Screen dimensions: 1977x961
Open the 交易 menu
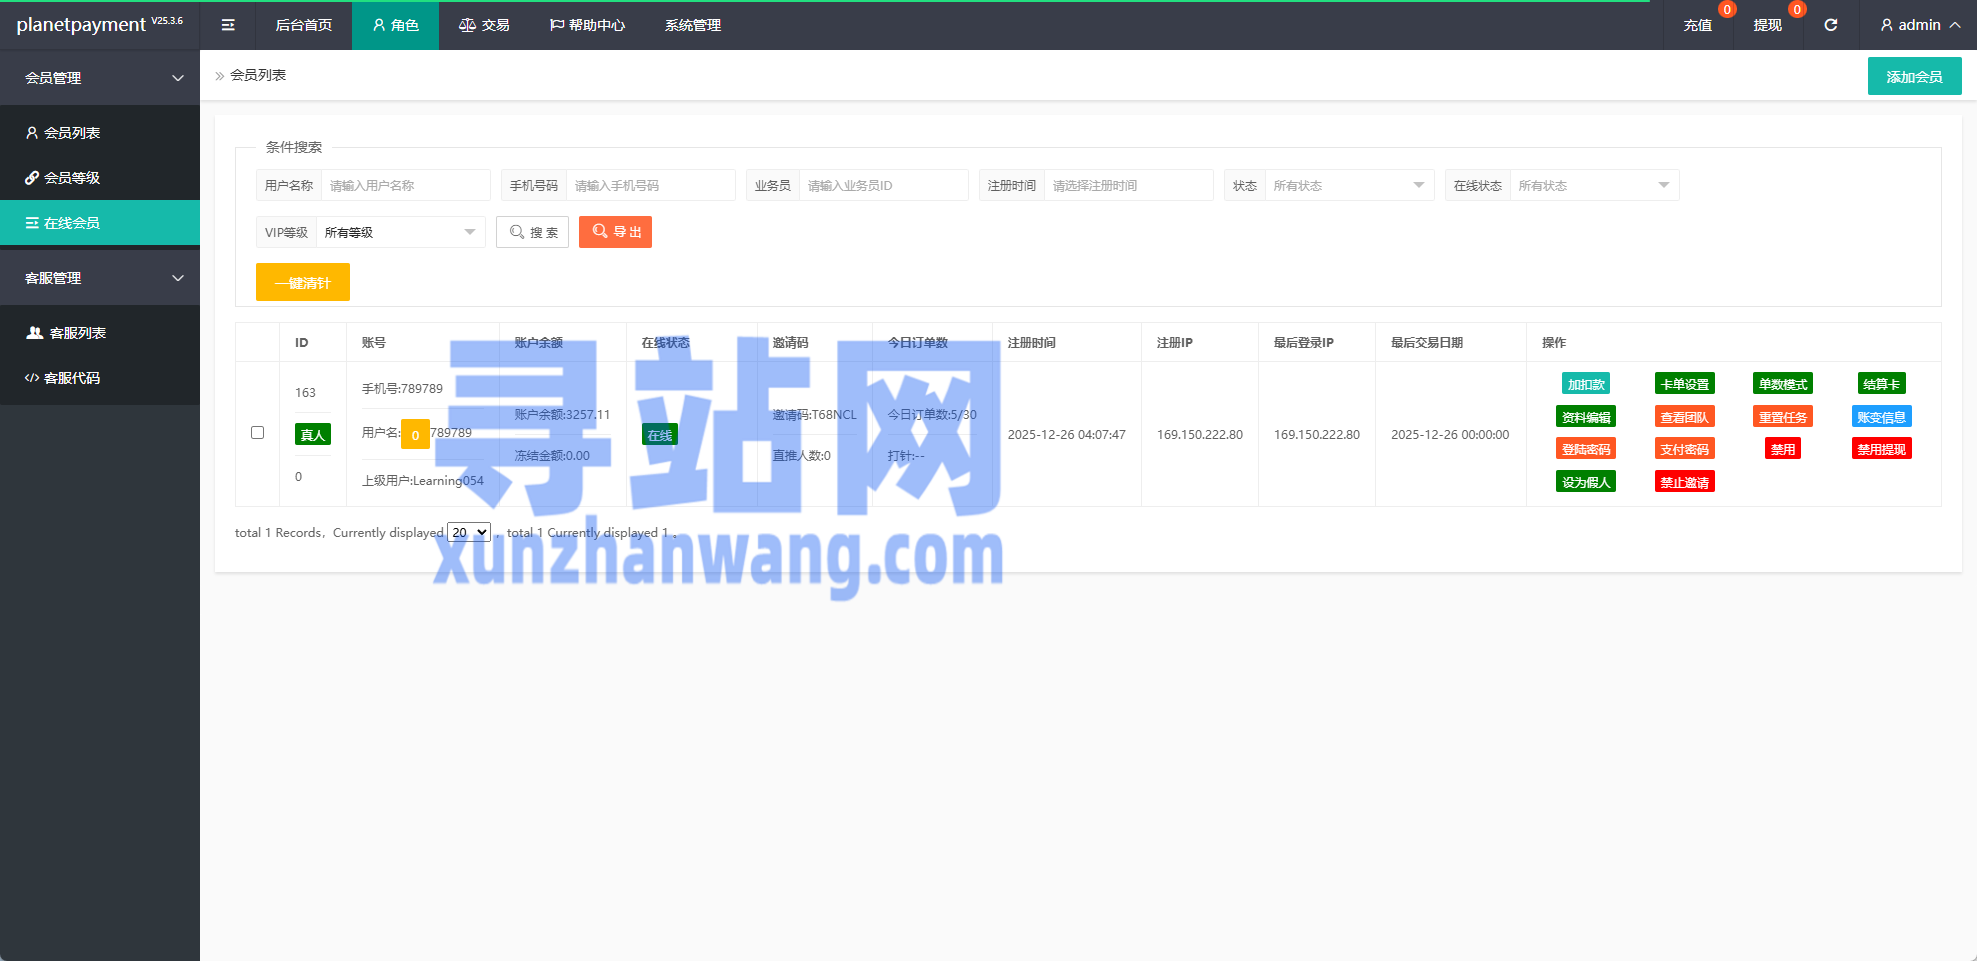click(484, 25)
